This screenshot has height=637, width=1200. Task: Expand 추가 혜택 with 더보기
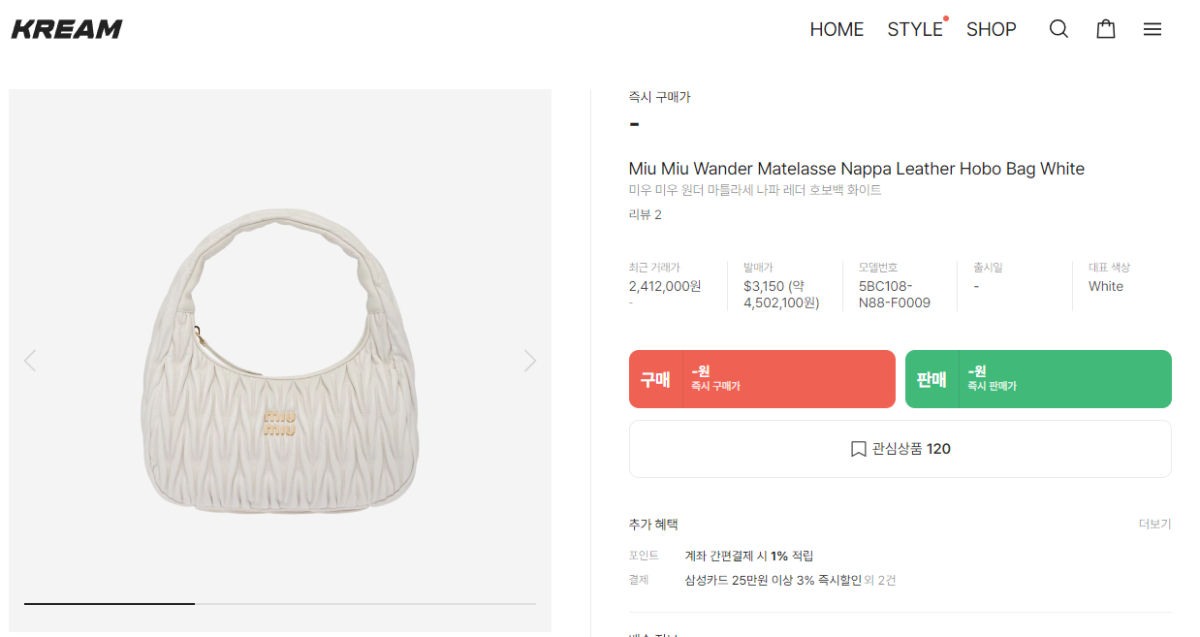(x=1154, y=524)
